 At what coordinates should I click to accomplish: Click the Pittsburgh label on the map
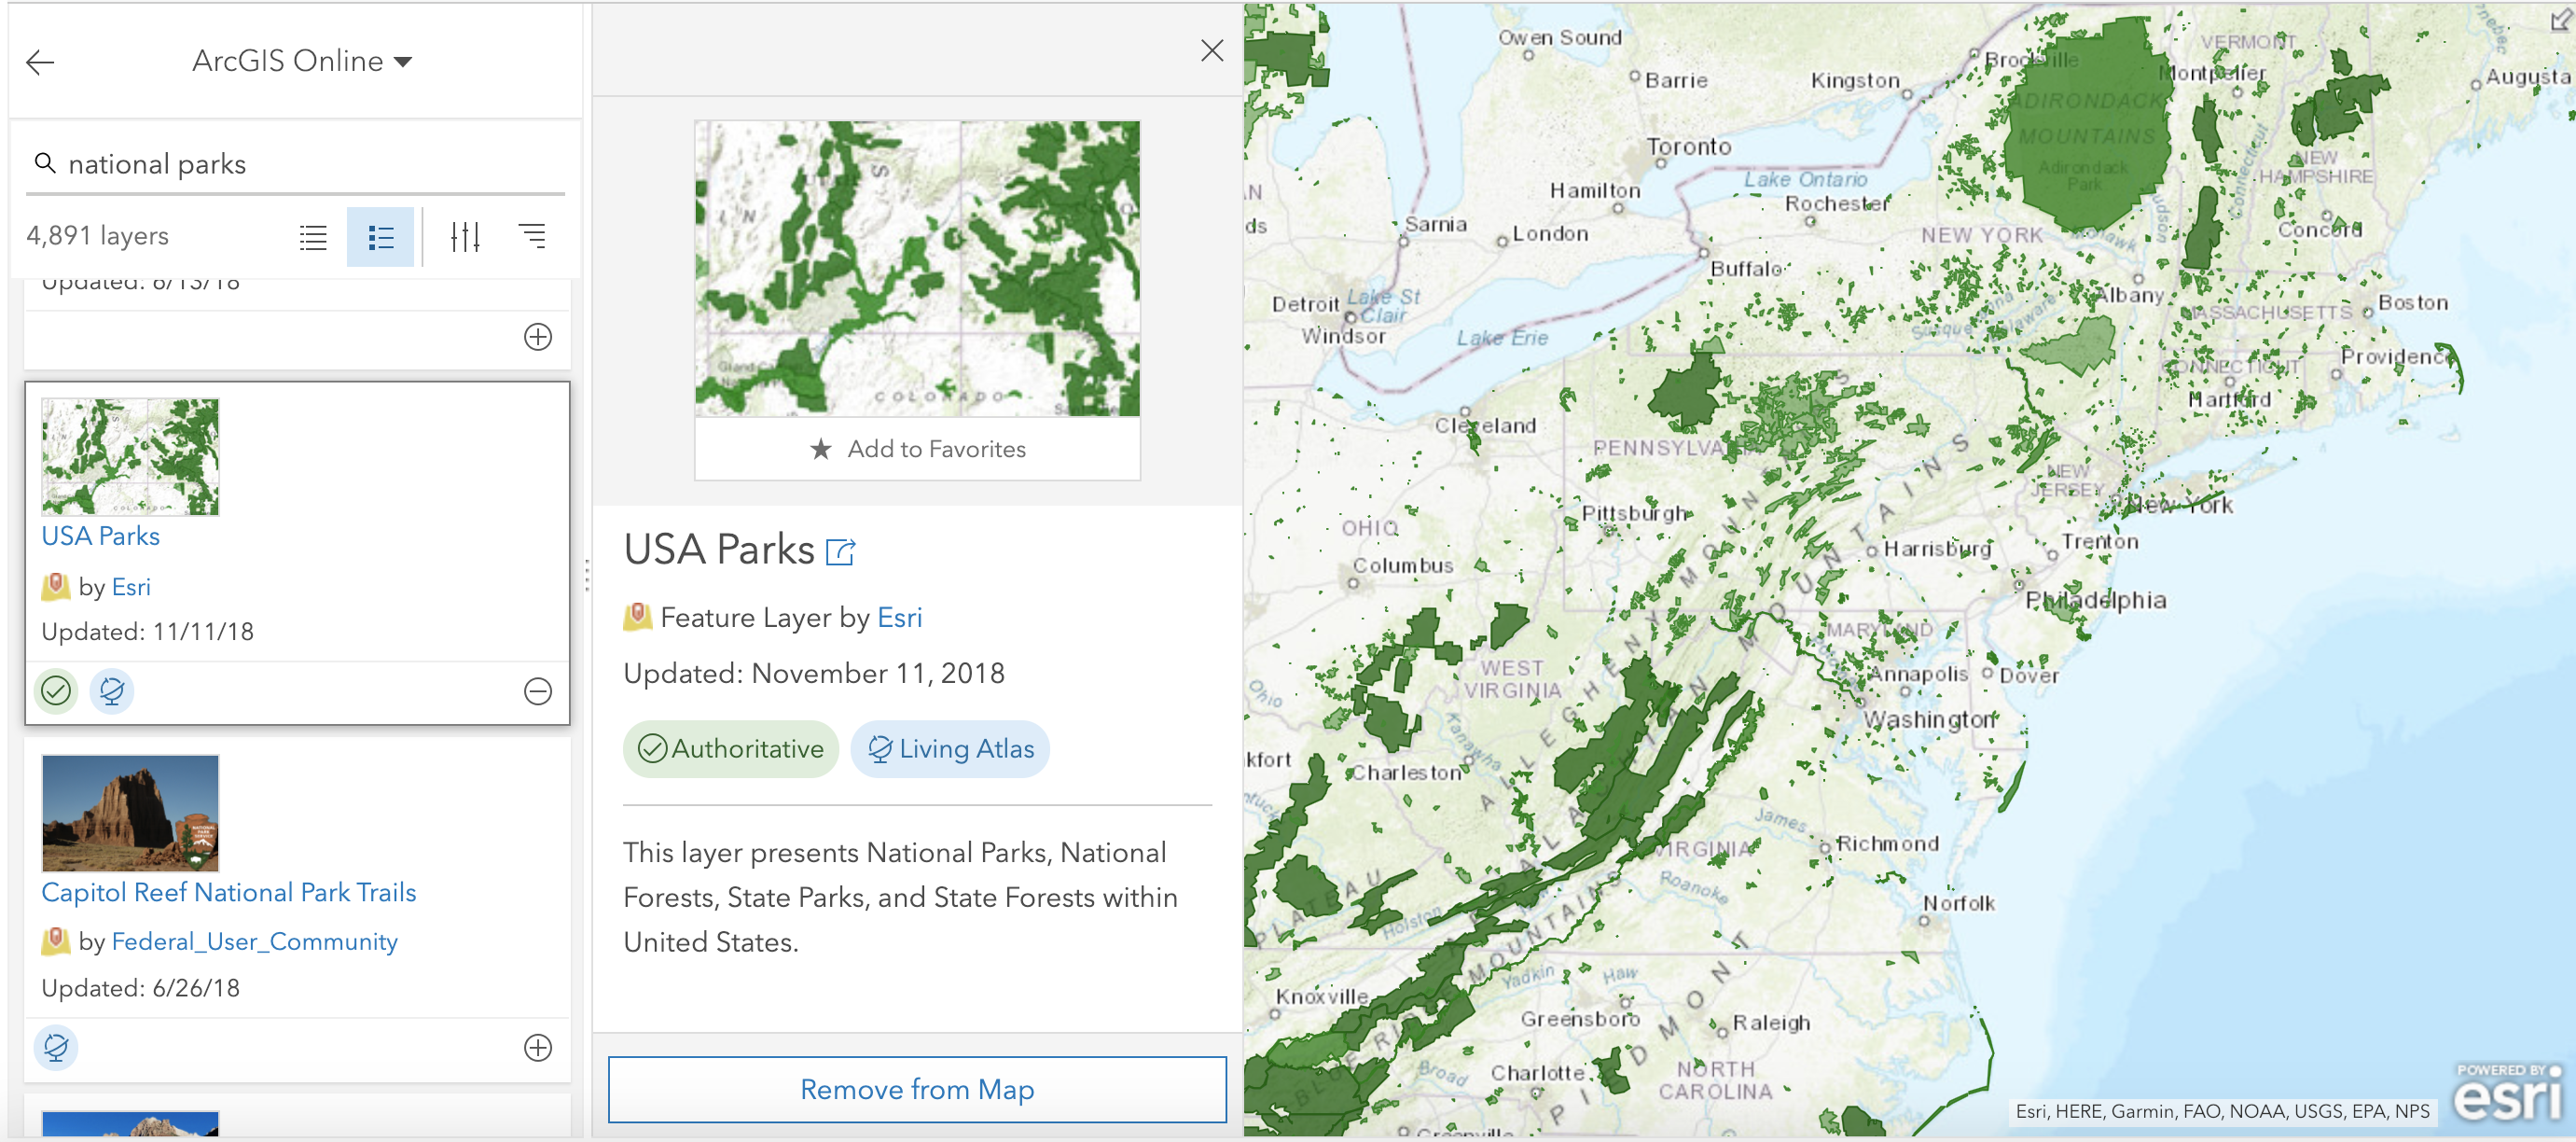point(1636,514)
